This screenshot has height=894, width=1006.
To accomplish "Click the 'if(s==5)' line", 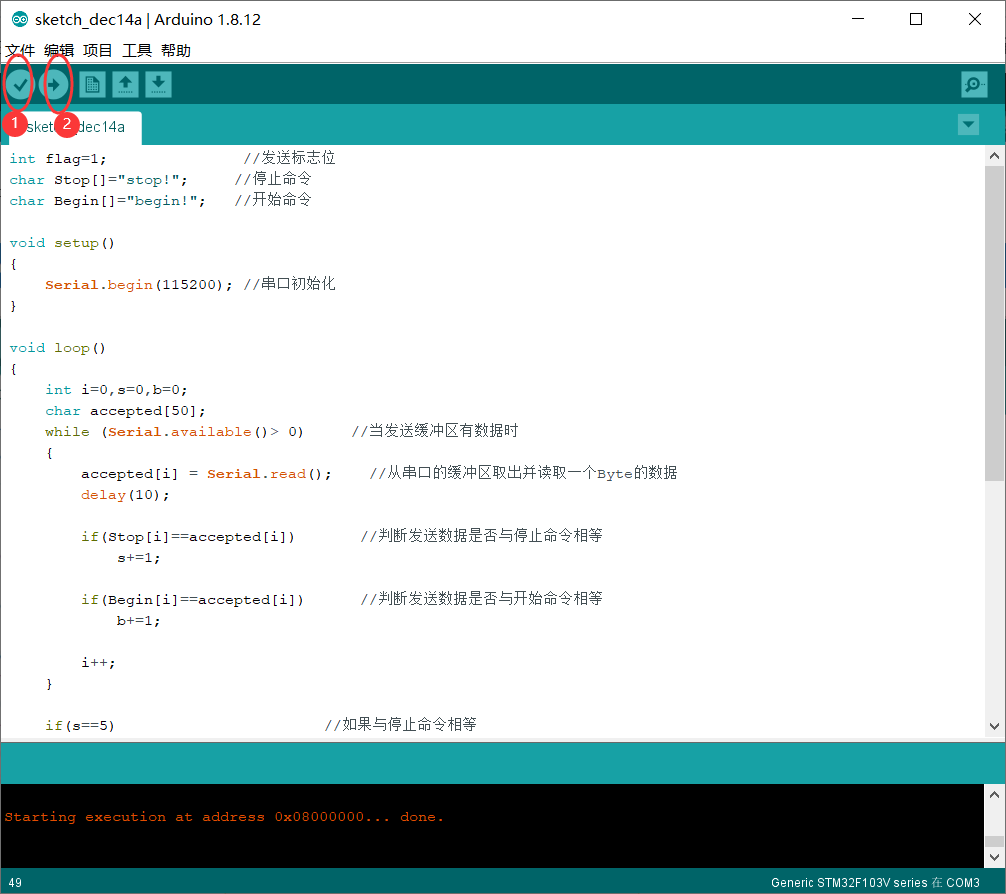I will coord(80,726).
